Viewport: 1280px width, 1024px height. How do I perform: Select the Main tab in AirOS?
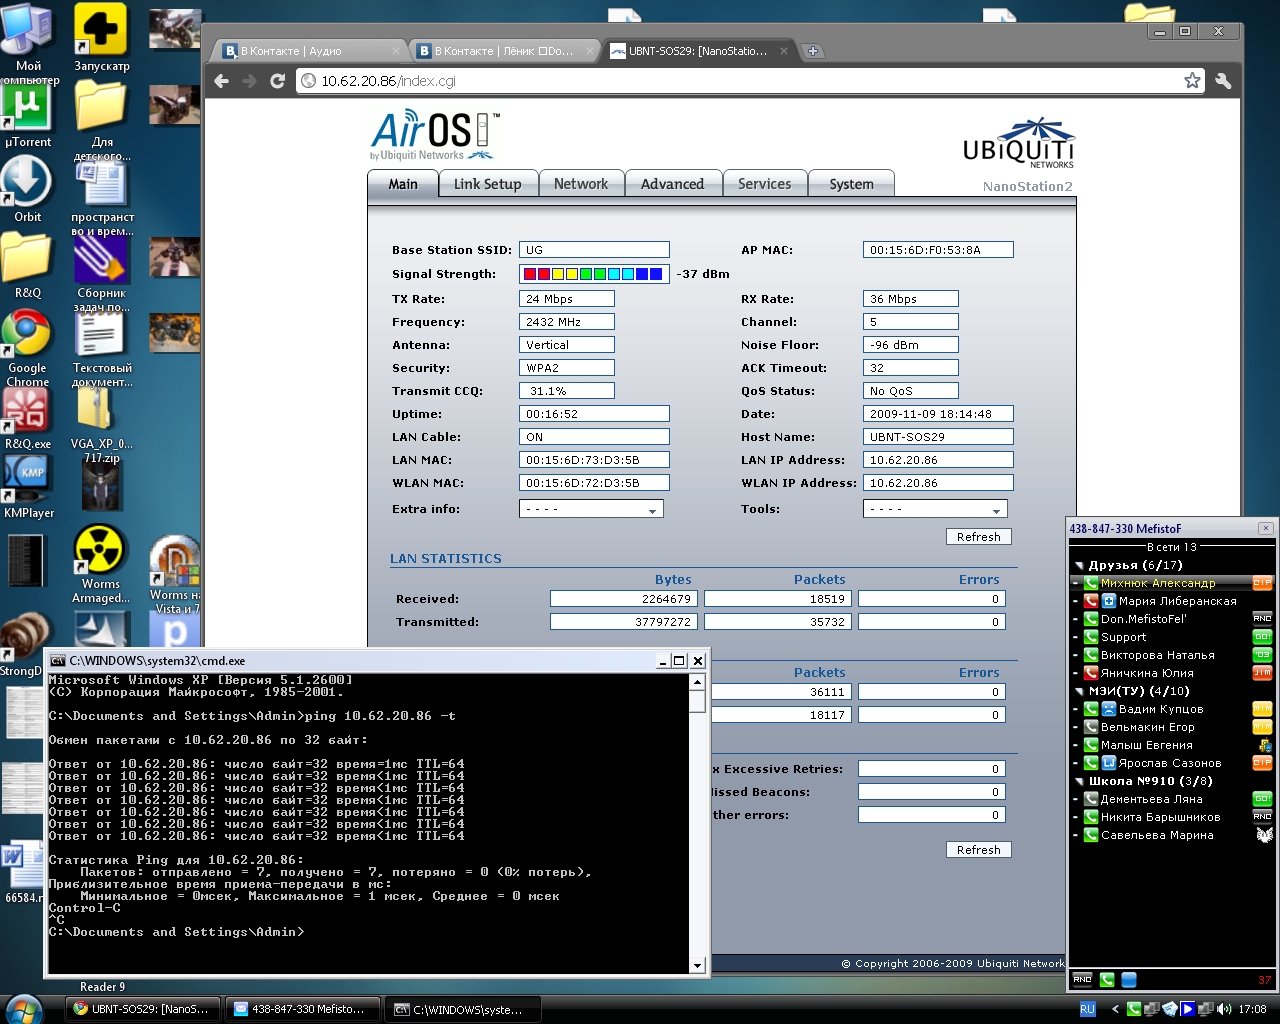tap(403, 184)
